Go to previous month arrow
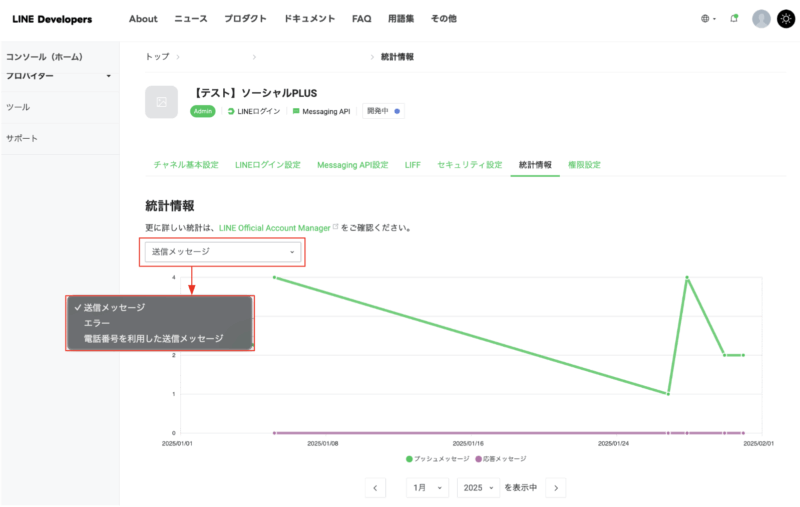 pyautogui.click(x=375, y=488)
